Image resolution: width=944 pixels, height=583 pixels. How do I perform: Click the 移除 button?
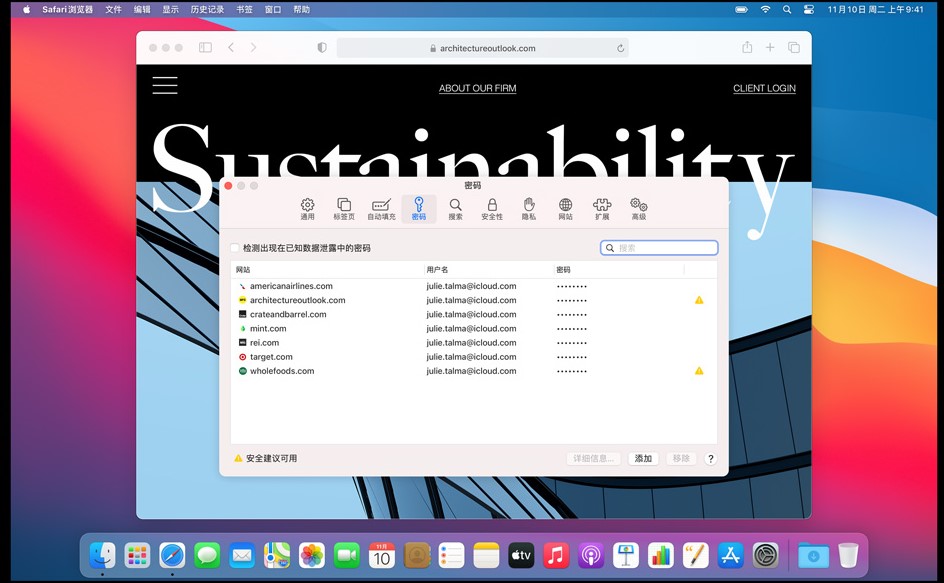tap(681, 459)
